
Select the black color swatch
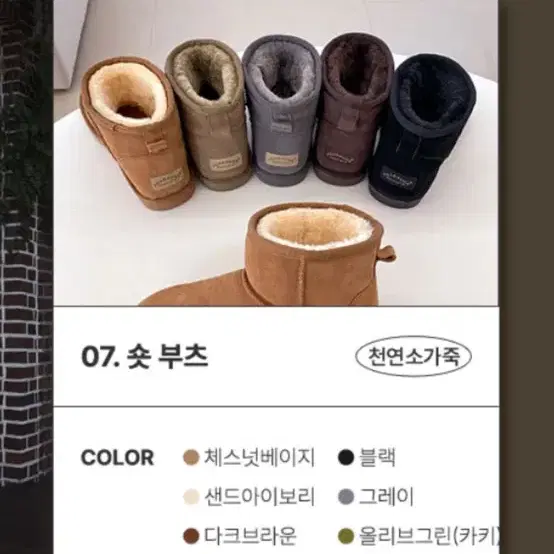coord(346,458)
